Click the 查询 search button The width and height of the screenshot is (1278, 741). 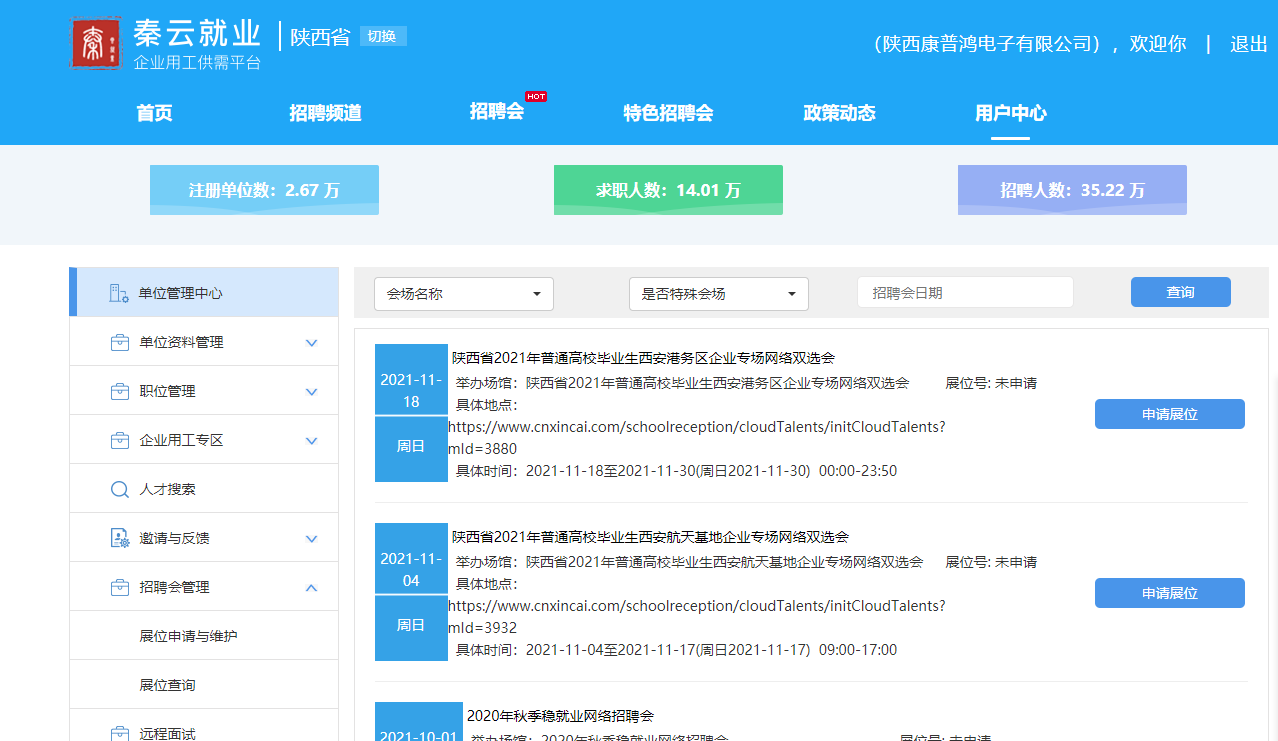[x=1181, y=292]
